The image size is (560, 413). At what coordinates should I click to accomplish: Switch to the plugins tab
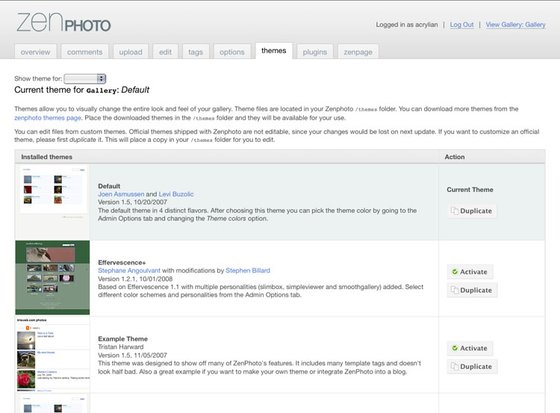pyautogui.click(x=315, y=52)
